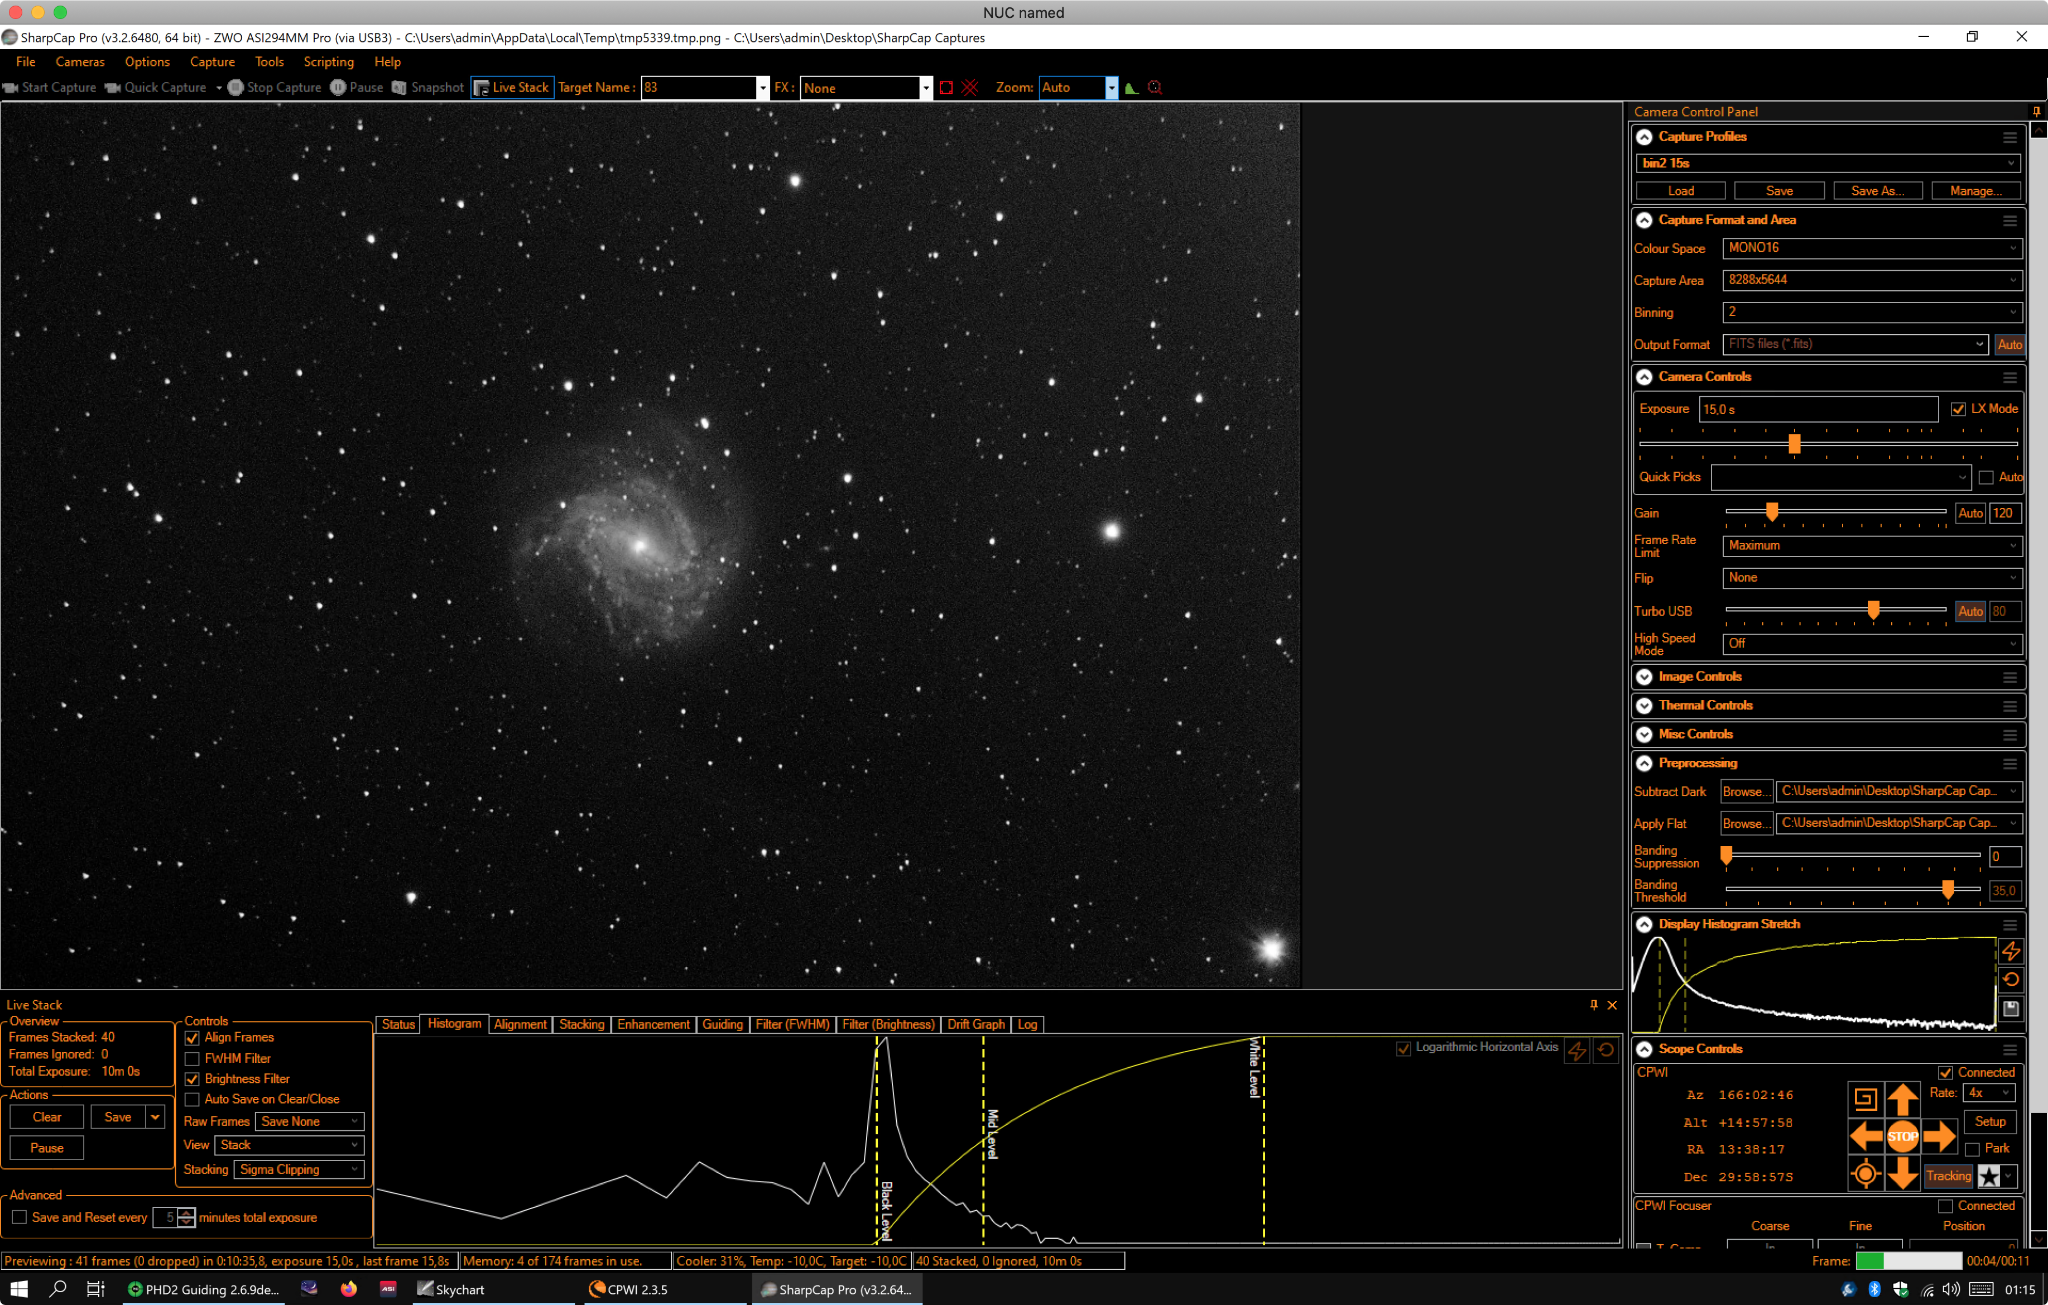
Task: Uncheck the LX Mode checkbox
Action: click(x=1958, y=409)
